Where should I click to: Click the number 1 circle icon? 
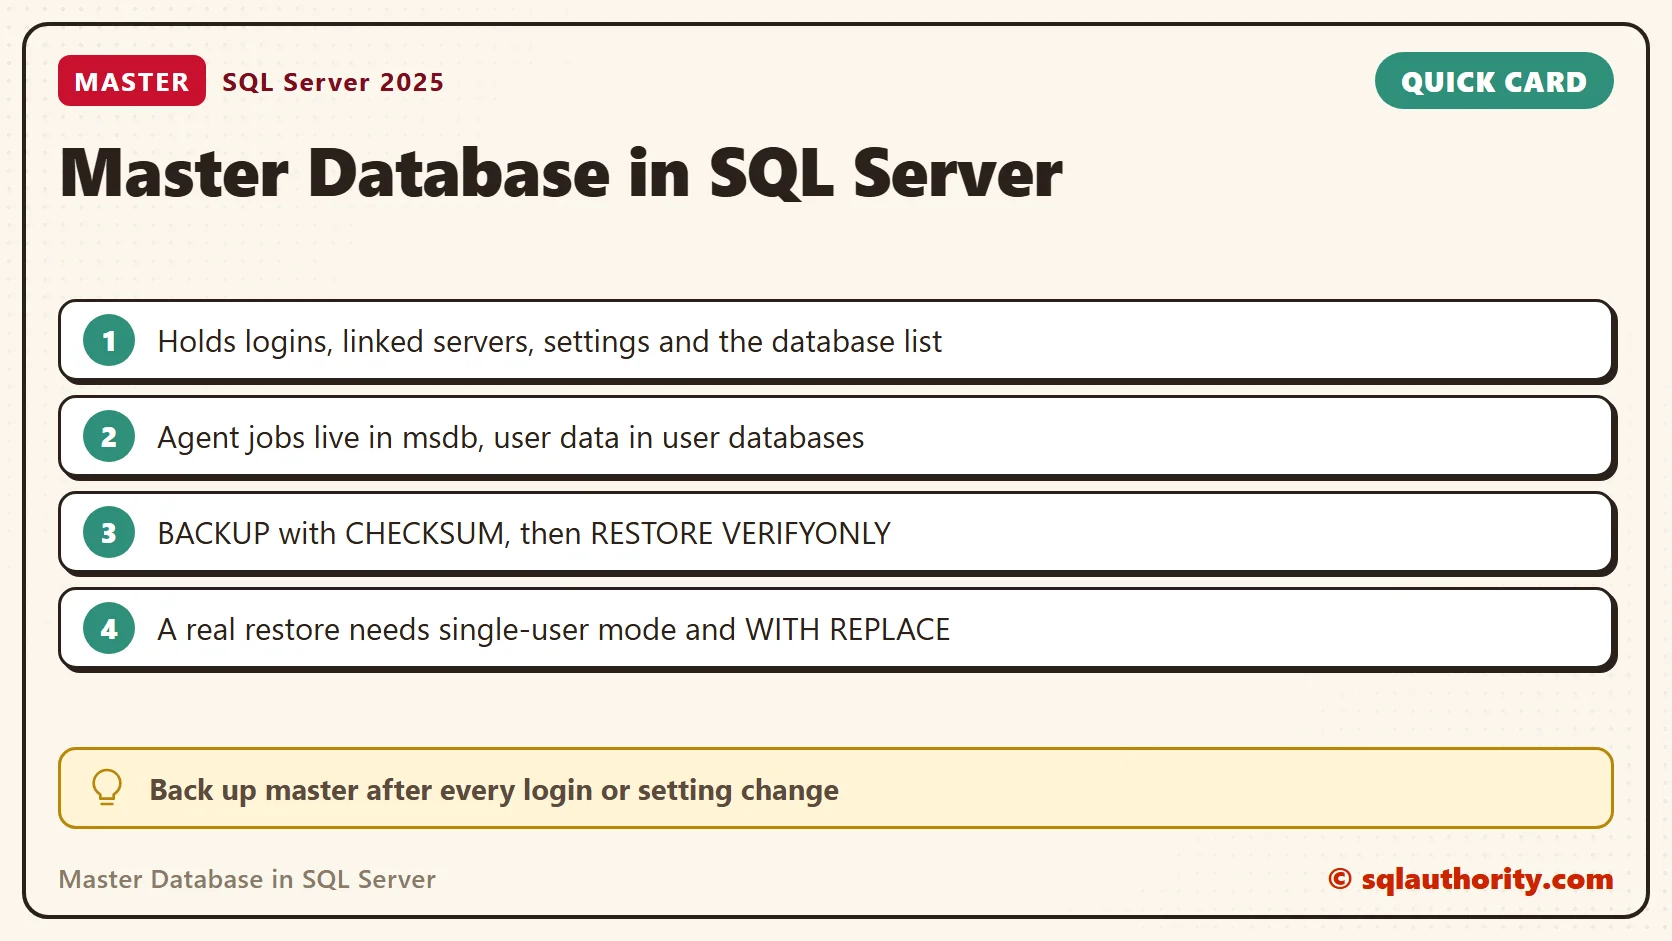(109, 341)
